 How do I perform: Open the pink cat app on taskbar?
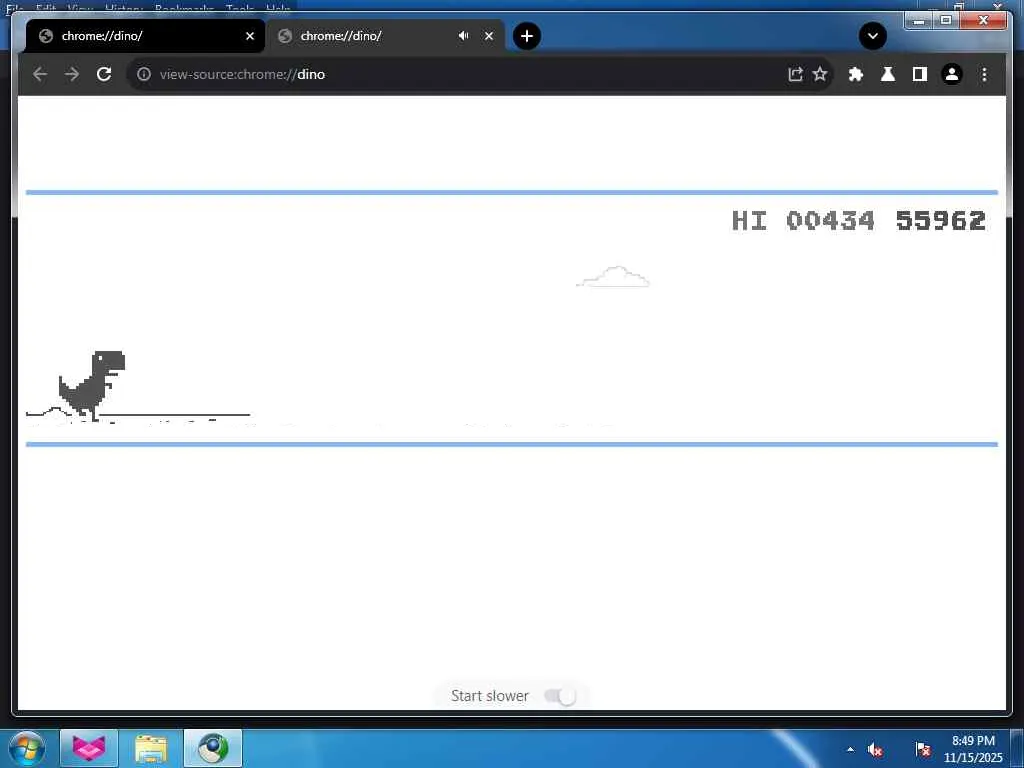(x=89, y=748)
